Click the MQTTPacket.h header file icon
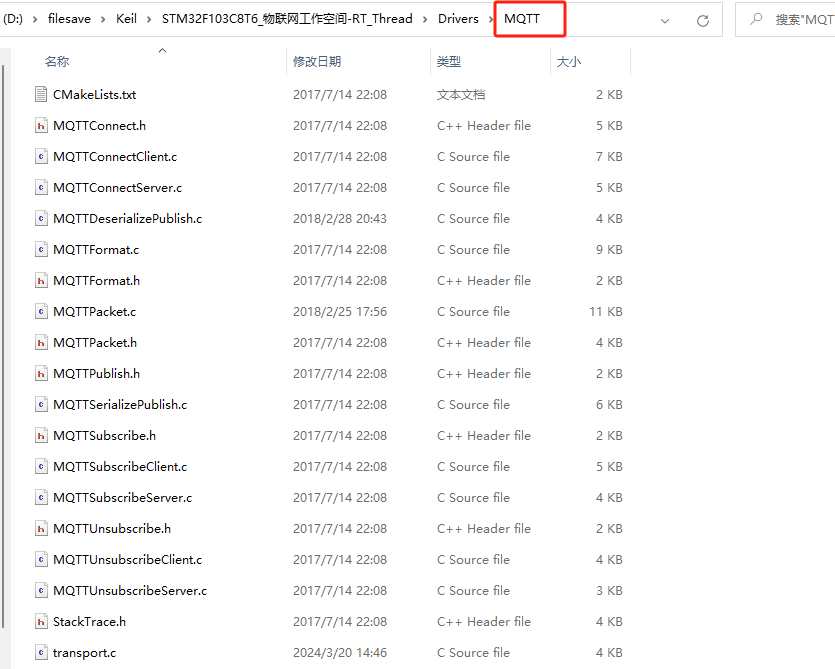Image resolution: width=835 pixels, height=669 pixels. pos(41,342)
